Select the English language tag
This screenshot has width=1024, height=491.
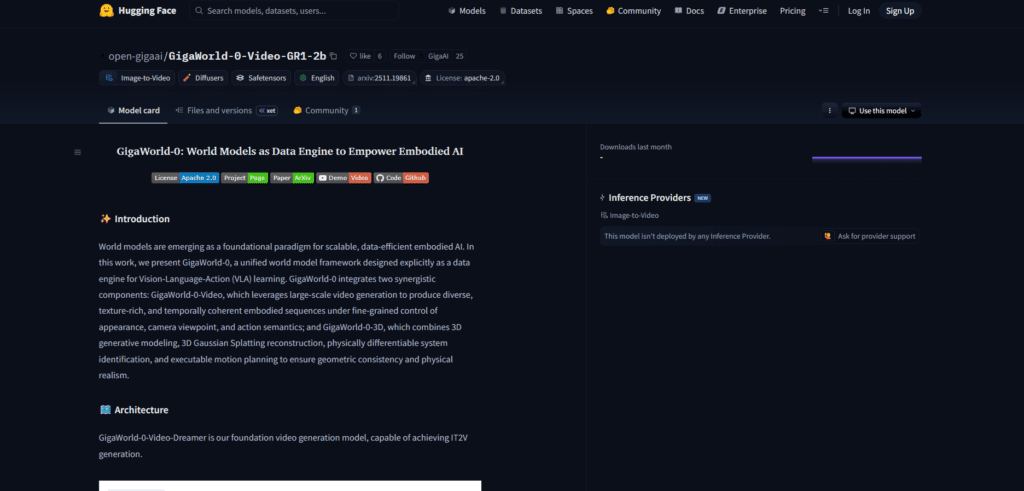pyautogui.click(x=317, y=78)
